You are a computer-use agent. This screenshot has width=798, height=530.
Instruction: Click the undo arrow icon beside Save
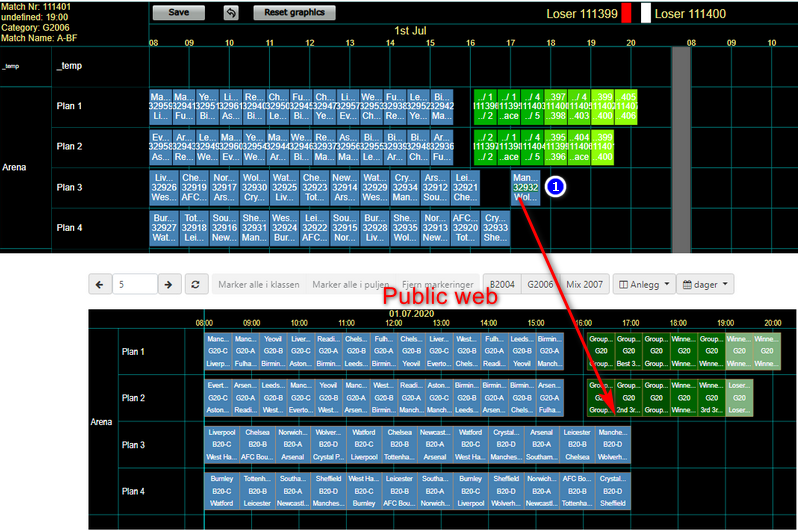tap(231, 13)
